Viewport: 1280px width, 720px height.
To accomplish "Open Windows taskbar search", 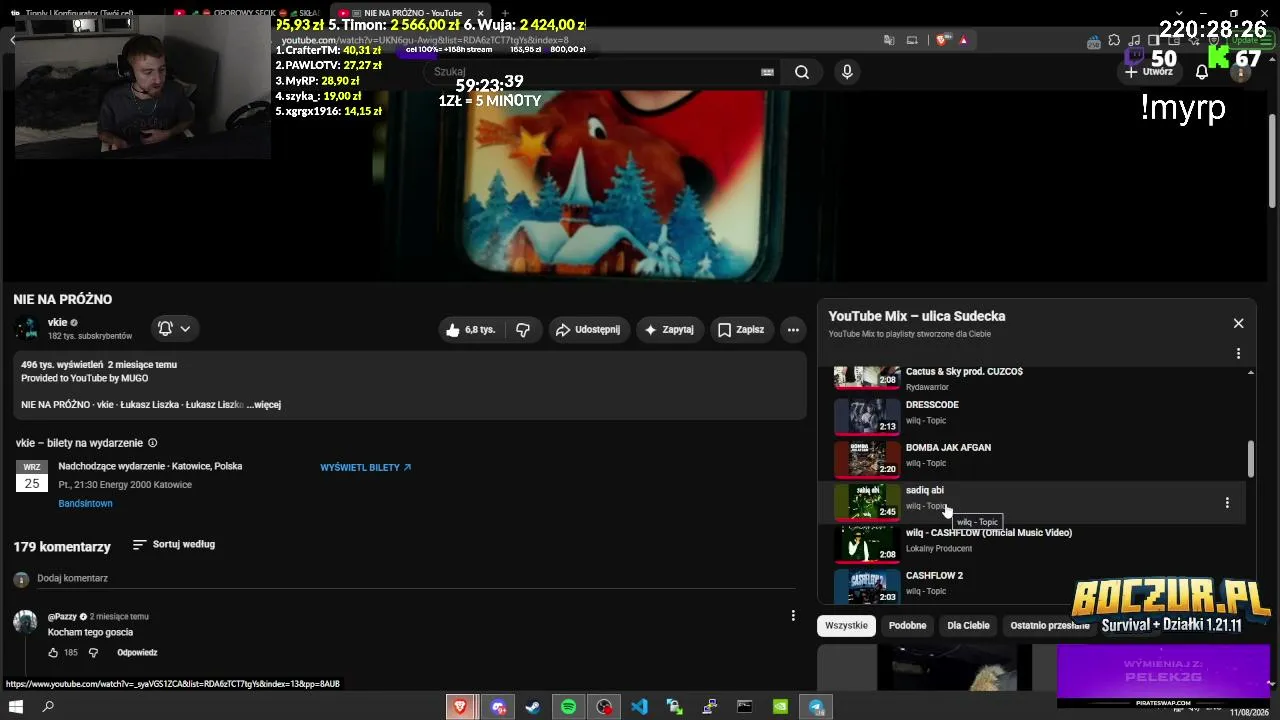I will click(x=47, y=707).
